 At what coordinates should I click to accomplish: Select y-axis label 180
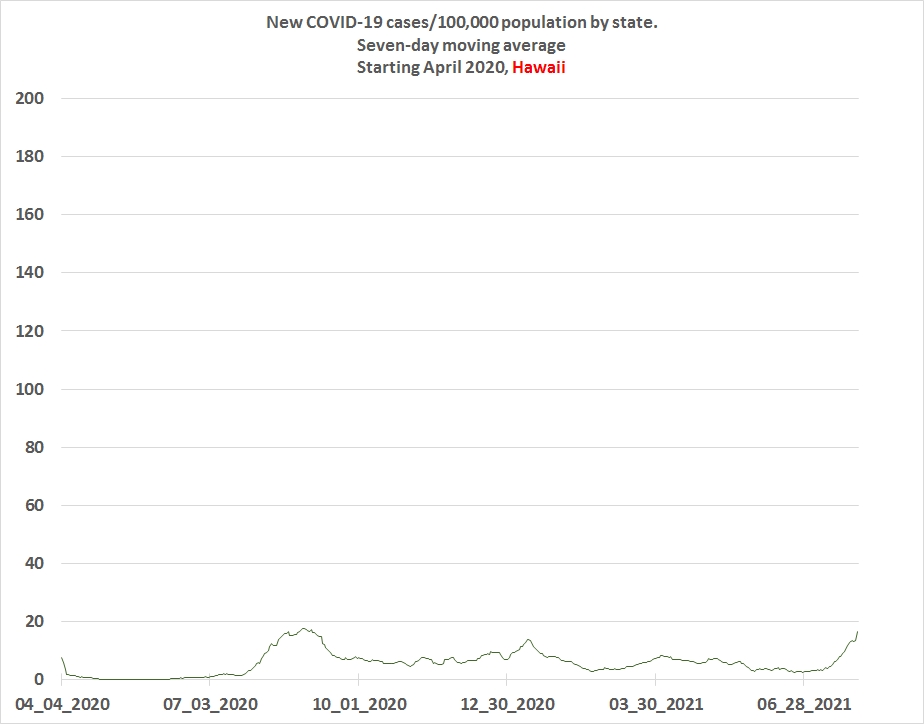(29, 156)
